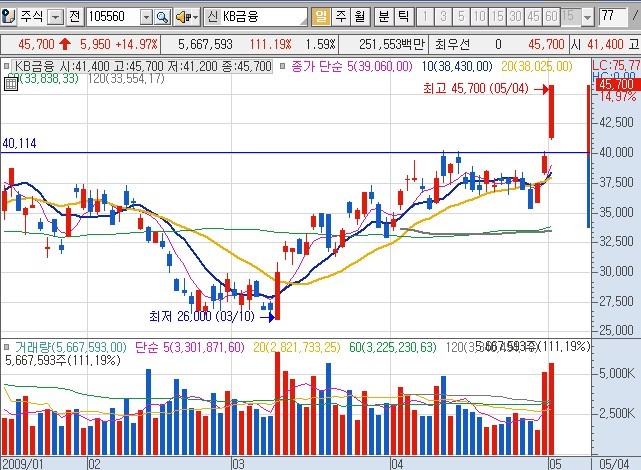
Task: Click the 42,500 price axis label
Action: [x=616, y=122]
